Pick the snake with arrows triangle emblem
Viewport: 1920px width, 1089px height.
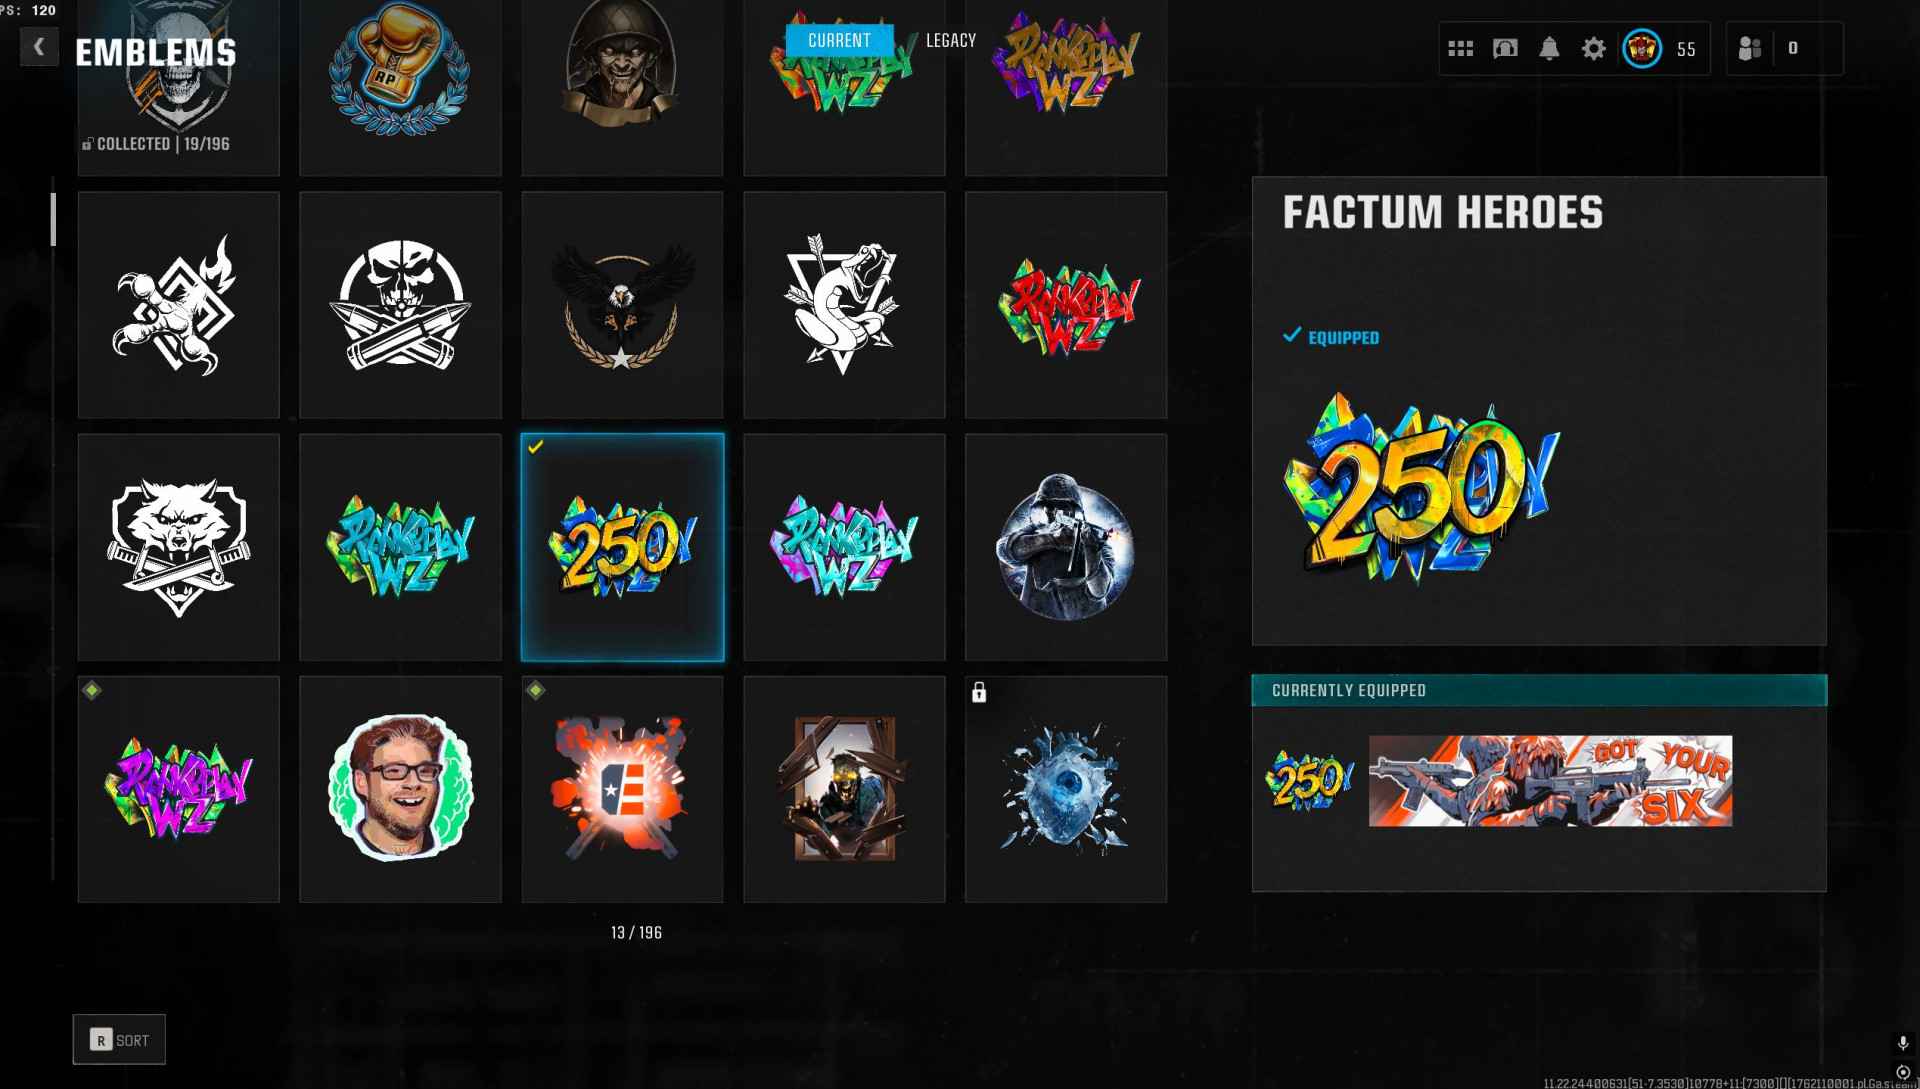(844, 305)
